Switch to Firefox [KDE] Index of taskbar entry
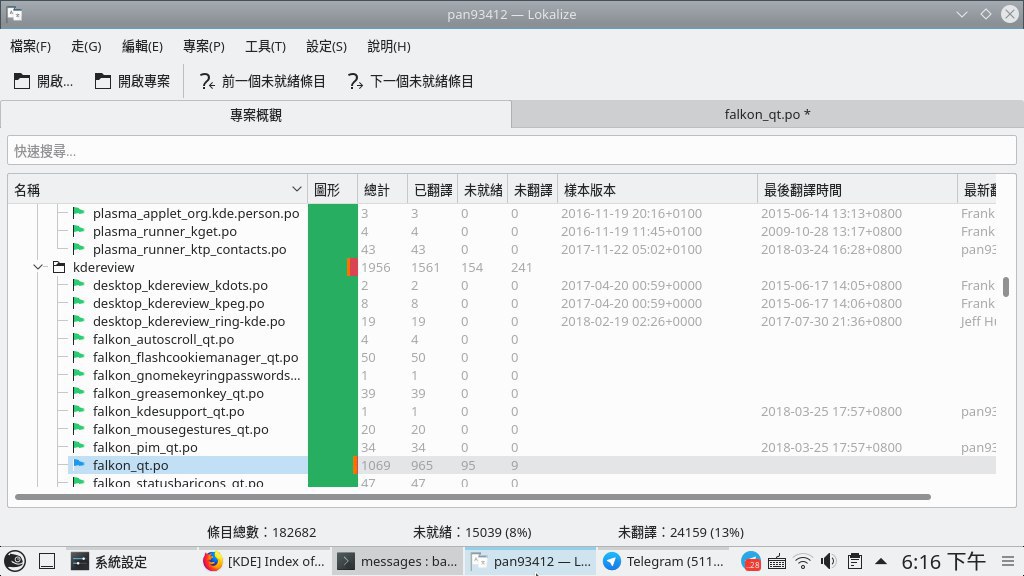Viewport: 1024px width, 576px height. (x=263, y=562)
